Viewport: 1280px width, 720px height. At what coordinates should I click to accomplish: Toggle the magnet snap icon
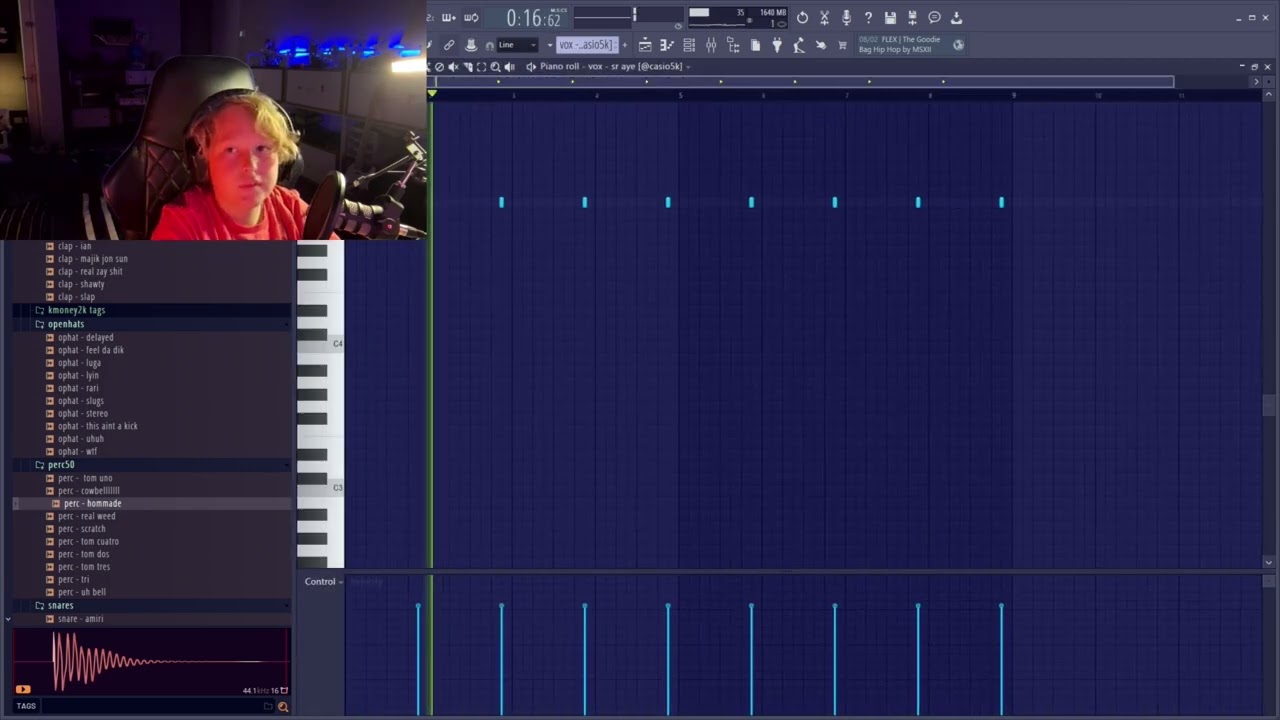(490, 45)
